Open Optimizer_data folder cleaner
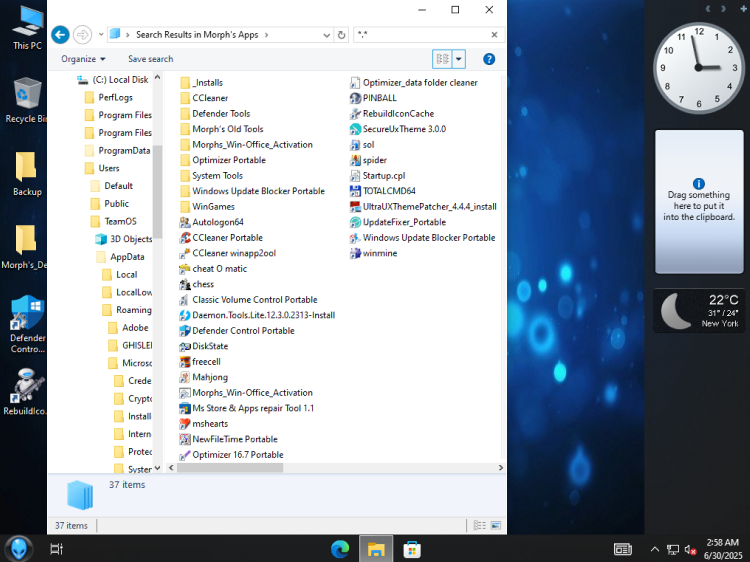The height and width of the screenshot is (562, 750). point(414,83)
